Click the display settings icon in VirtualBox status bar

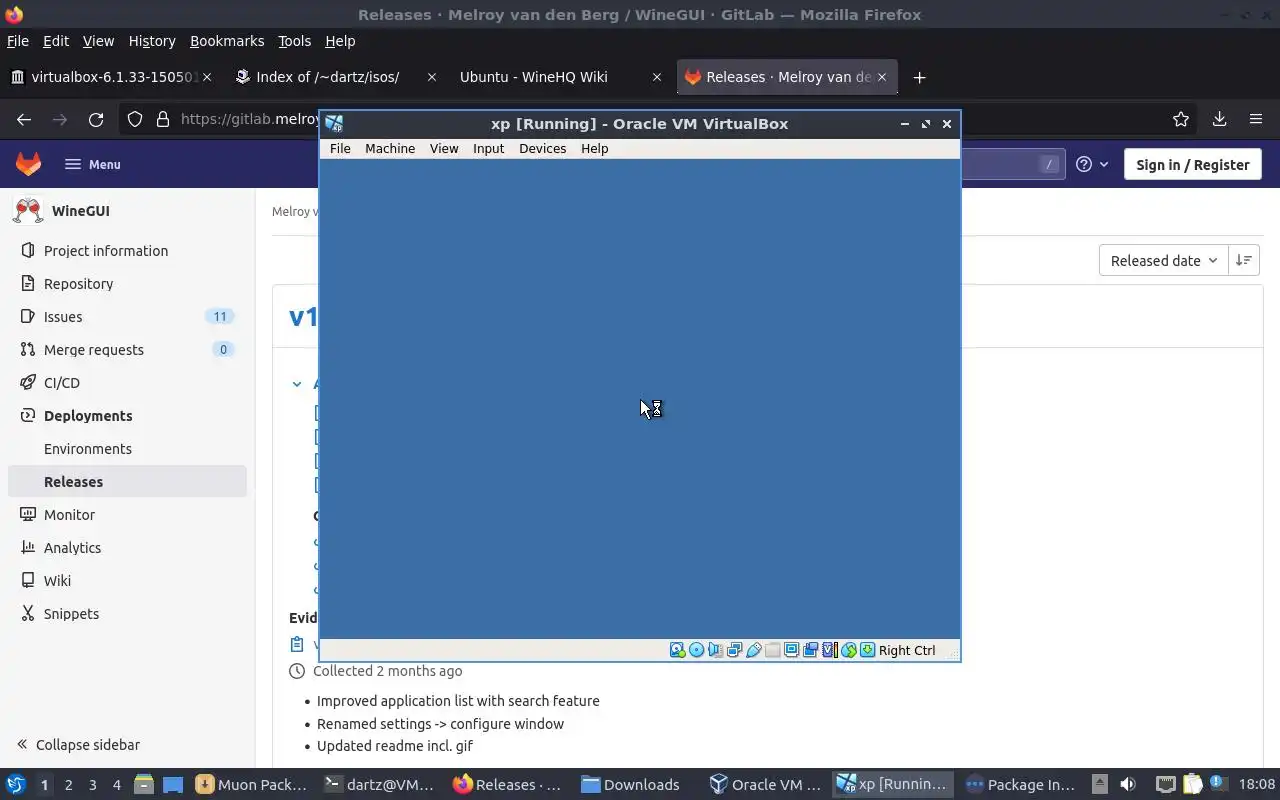(792, 650)
